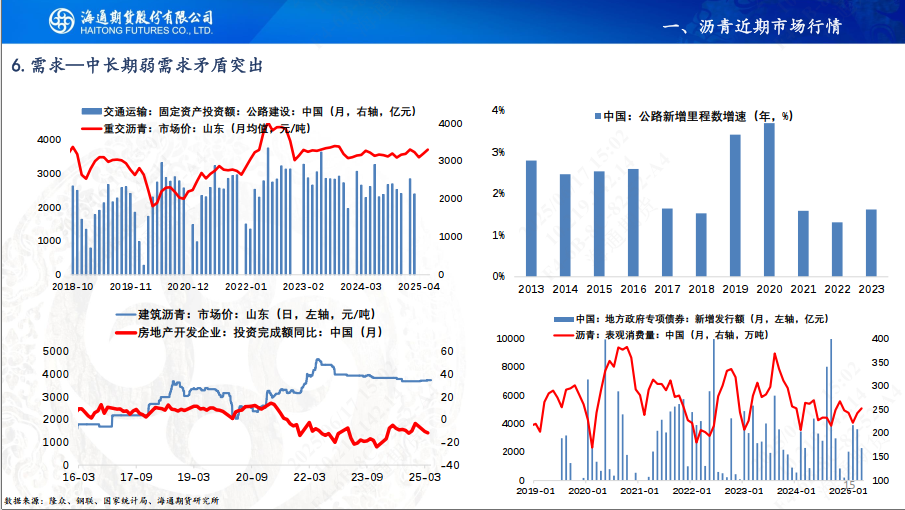Click the 2017 bar in road mileage chart
Image resolution: width=905 pixels, height=510 pixels.
pyautogui.click(x=667, y=242)
